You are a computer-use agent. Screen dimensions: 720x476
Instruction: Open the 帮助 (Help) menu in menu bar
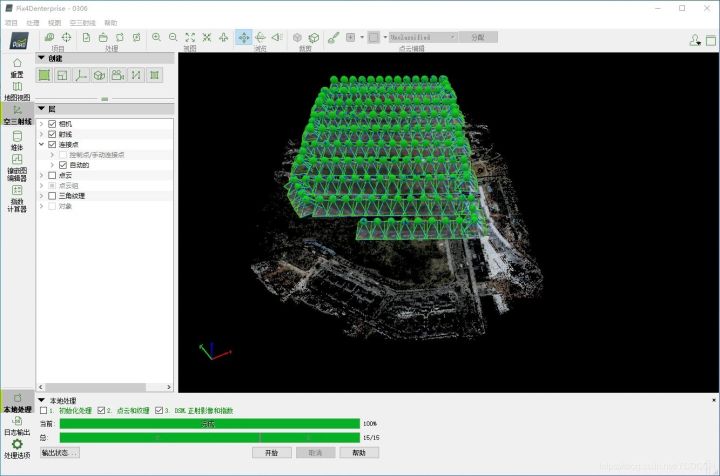(x=110, y=22)
